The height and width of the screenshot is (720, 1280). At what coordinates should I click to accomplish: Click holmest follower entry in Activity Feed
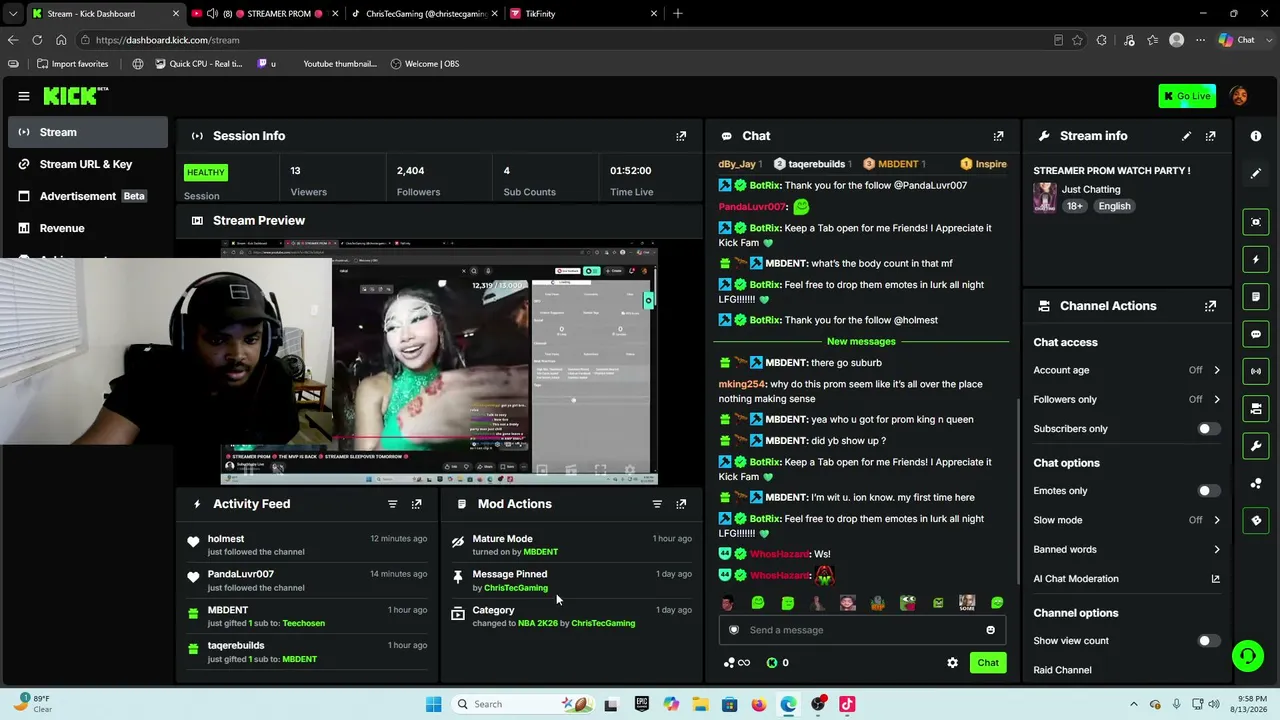[308, 545]
